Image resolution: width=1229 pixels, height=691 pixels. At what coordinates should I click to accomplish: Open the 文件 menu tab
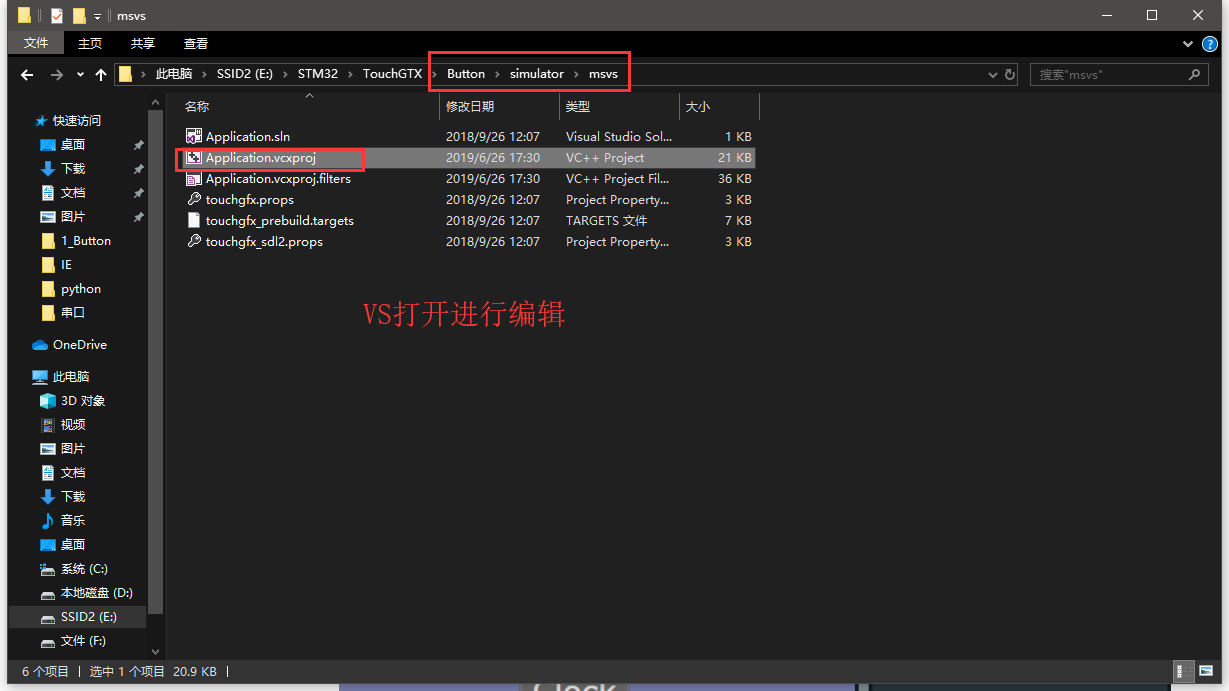(x=36, y=43)
